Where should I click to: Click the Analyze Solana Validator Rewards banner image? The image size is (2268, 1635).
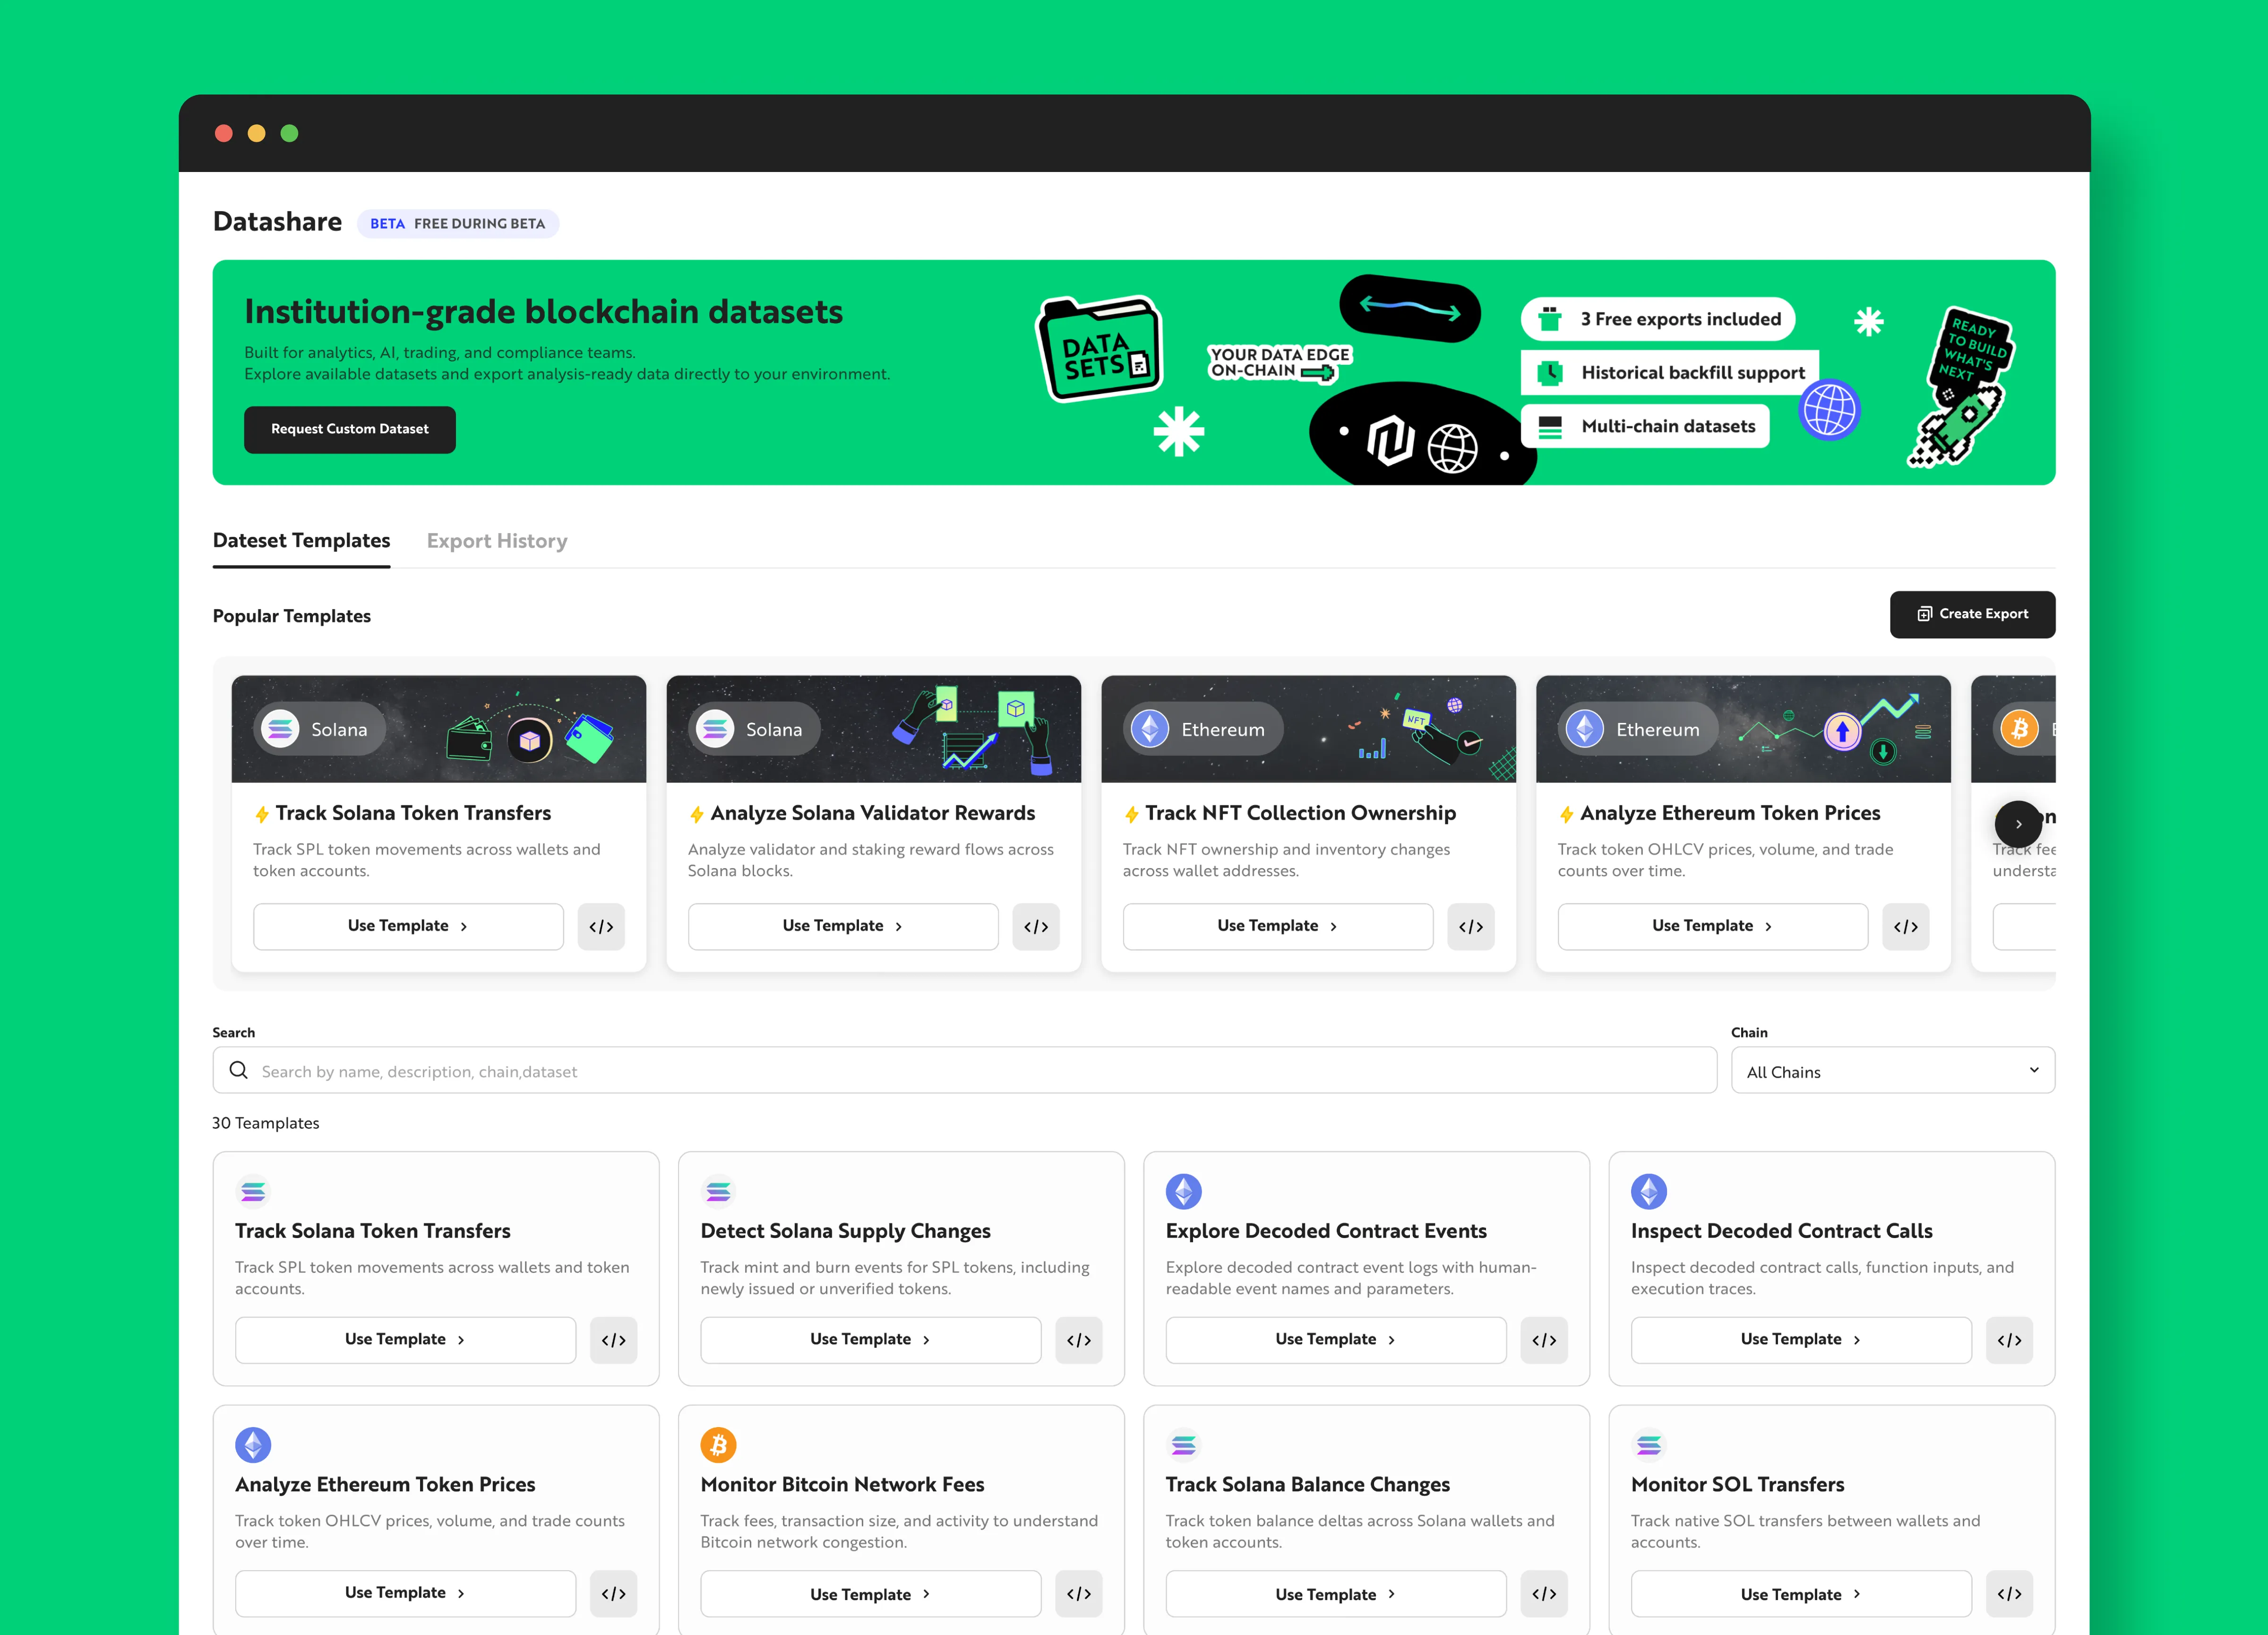(x=874, y=729)
